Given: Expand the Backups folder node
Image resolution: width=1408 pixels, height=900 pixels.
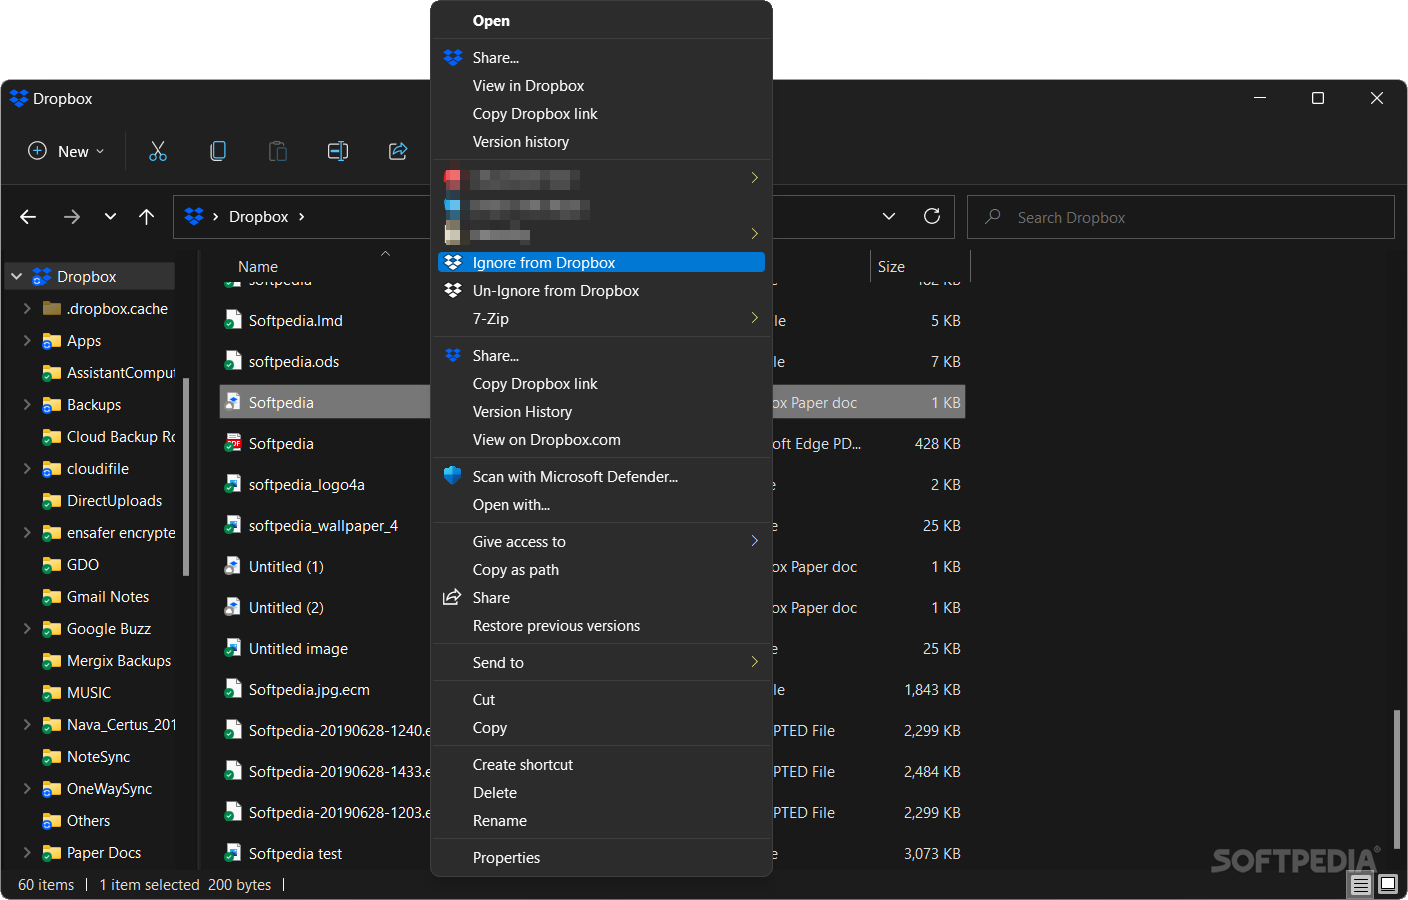Looking at the screenshot, I should 27,404.
